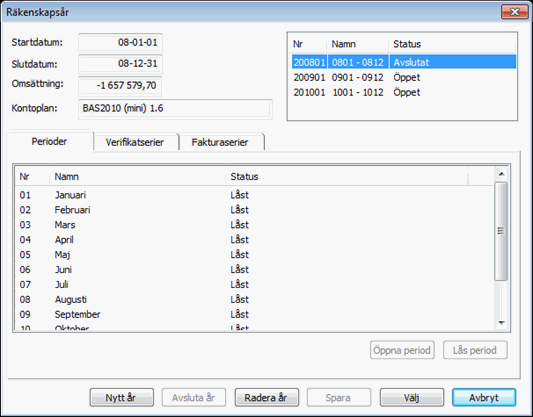Viewport: 533px width, 417px height.
Task: Close the Räkenskapsår dialog window
Action: coord(514,12)
